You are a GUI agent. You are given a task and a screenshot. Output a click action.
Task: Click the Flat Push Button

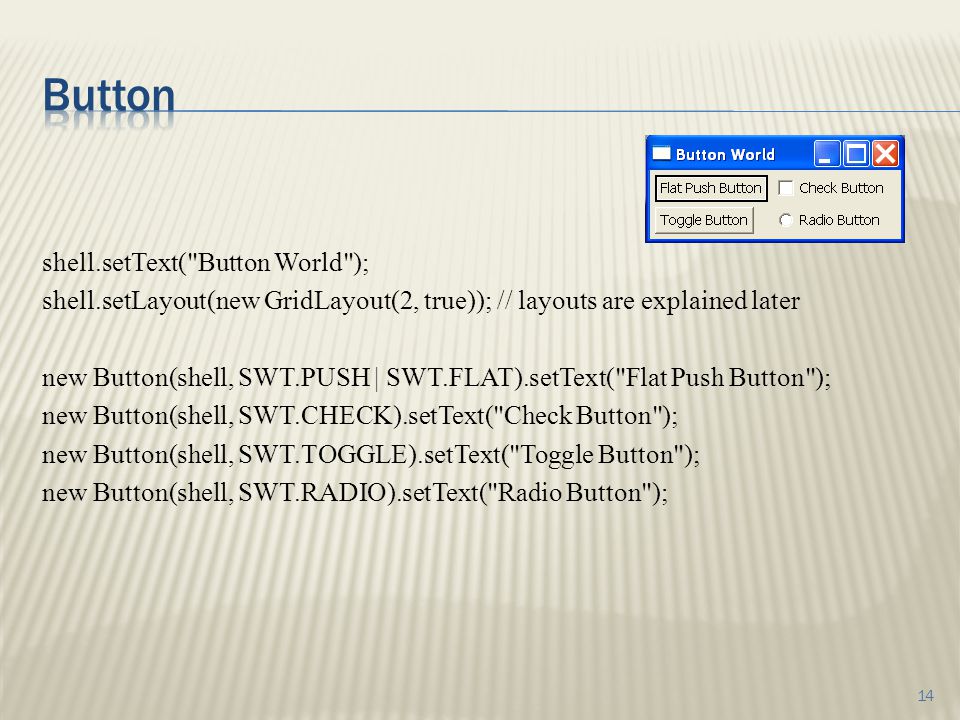tap(711, 188)
